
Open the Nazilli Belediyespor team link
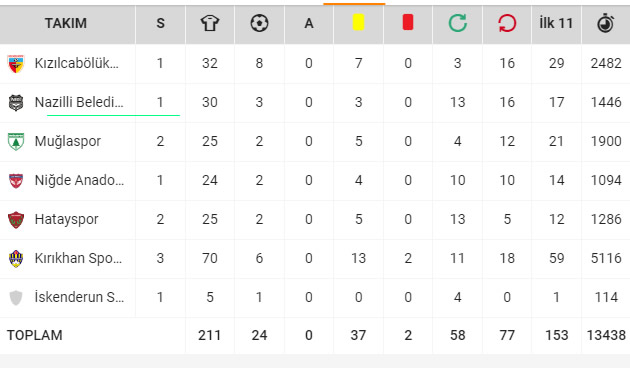tap(79, 102)
